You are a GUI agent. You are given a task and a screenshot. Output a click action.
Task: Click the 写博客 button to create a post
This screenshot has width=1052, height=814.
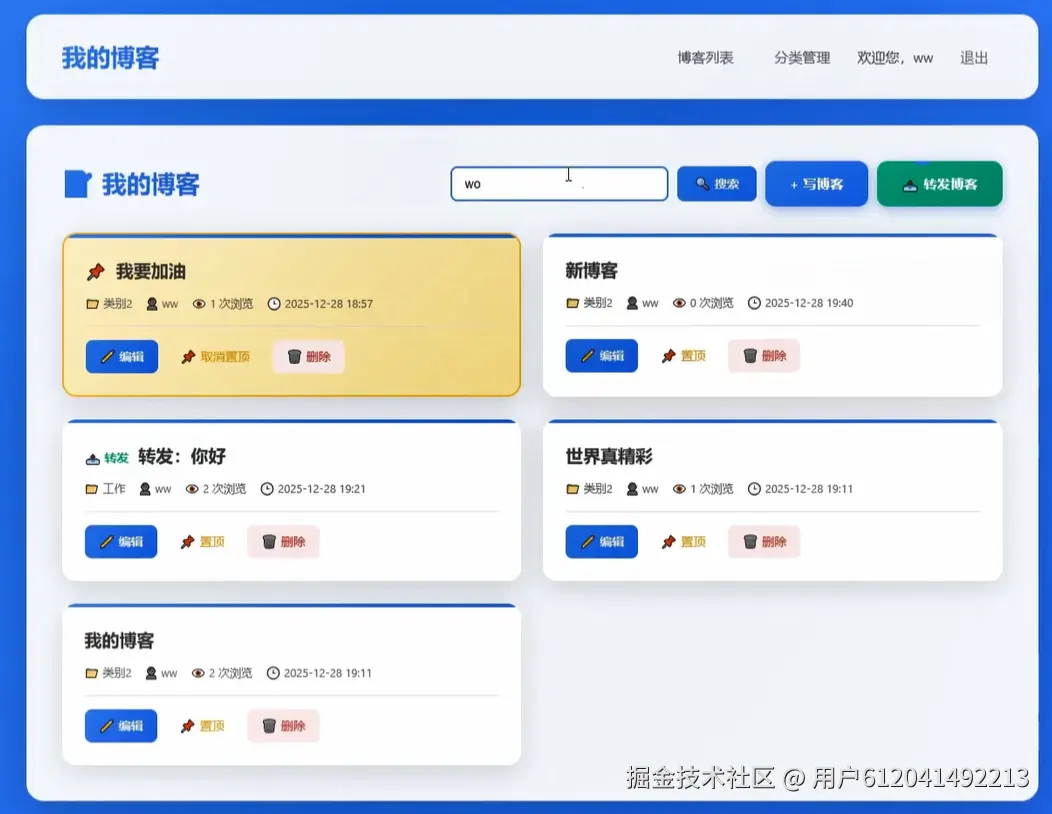coord(816,184)
